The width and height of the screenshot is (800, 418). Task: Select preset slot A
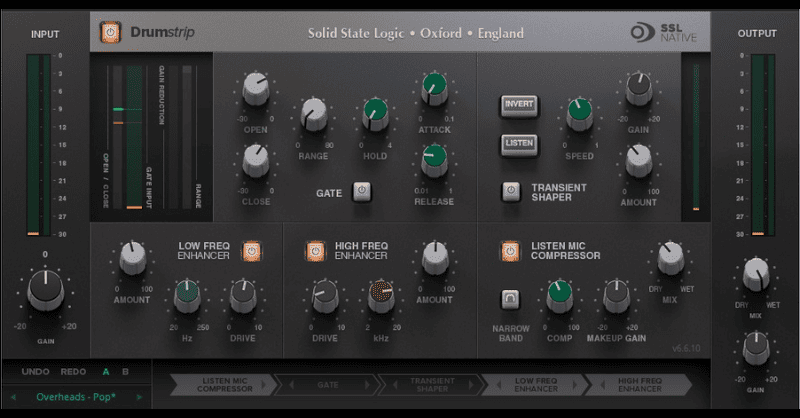(106, 372)
